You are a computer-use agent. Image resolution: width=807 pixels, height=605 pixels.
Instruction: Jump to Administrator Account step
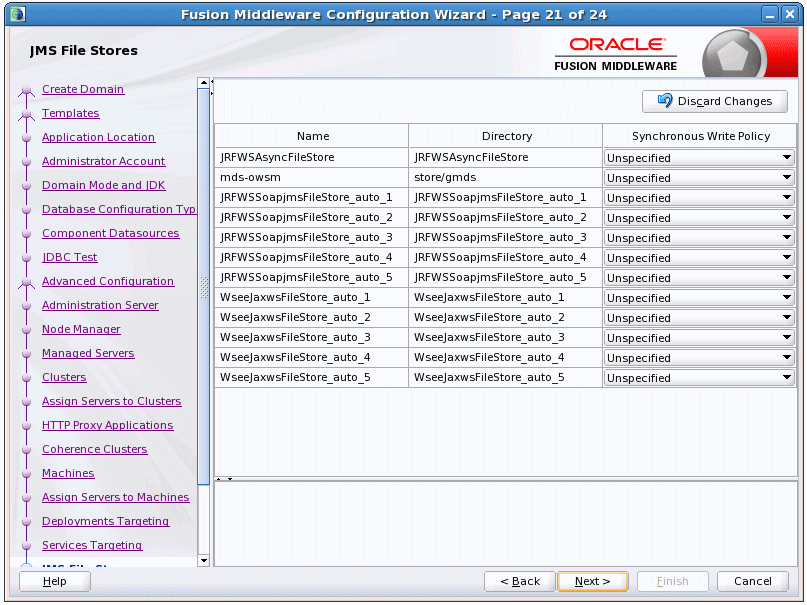103,161
